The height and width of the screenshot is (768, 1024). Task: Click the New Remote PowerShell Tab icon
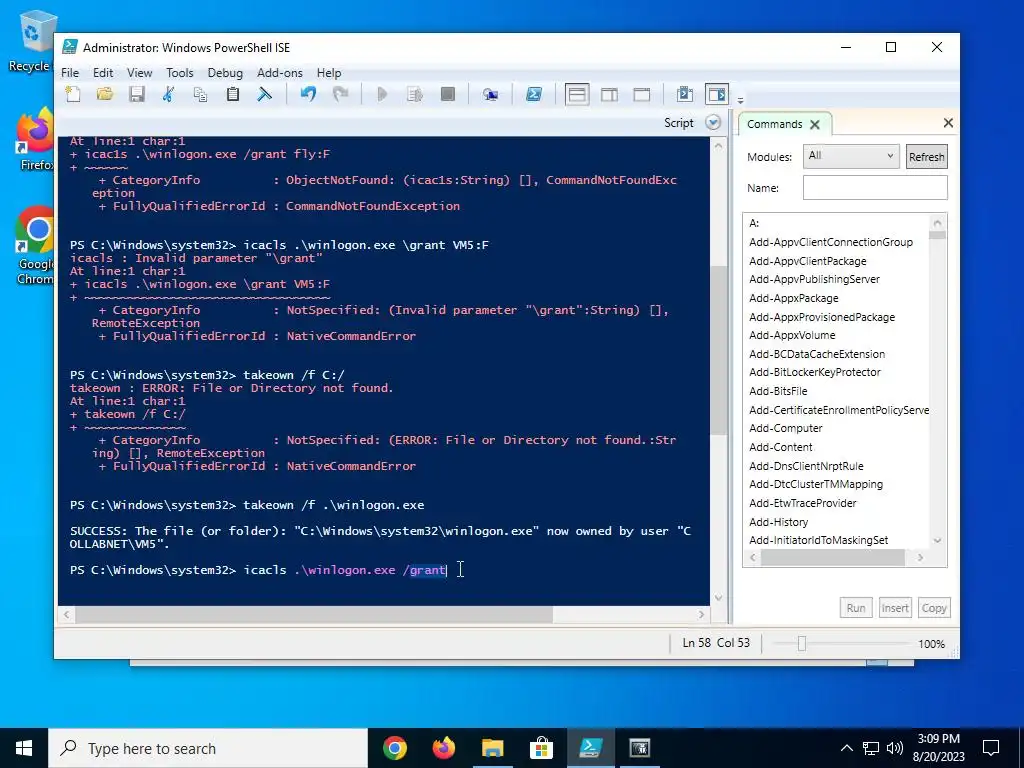click(490, 94)
